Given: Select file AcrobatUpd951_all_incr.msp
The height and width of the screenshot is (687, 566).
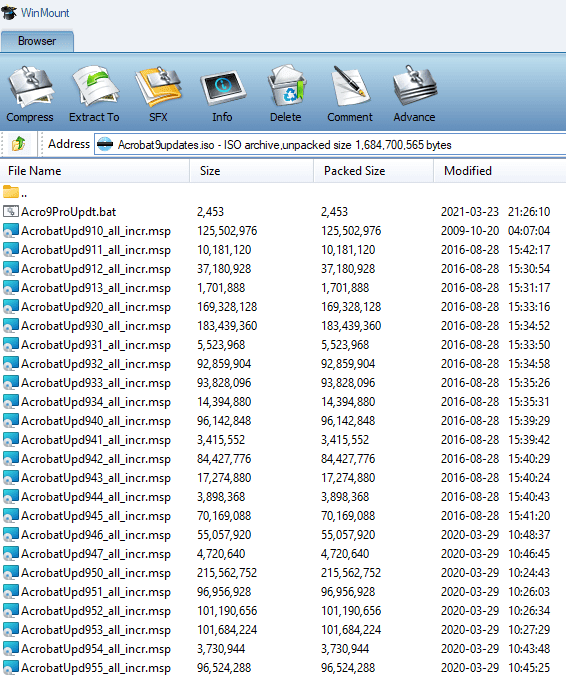Looking at the screenshot, I should tap(96, 592).
